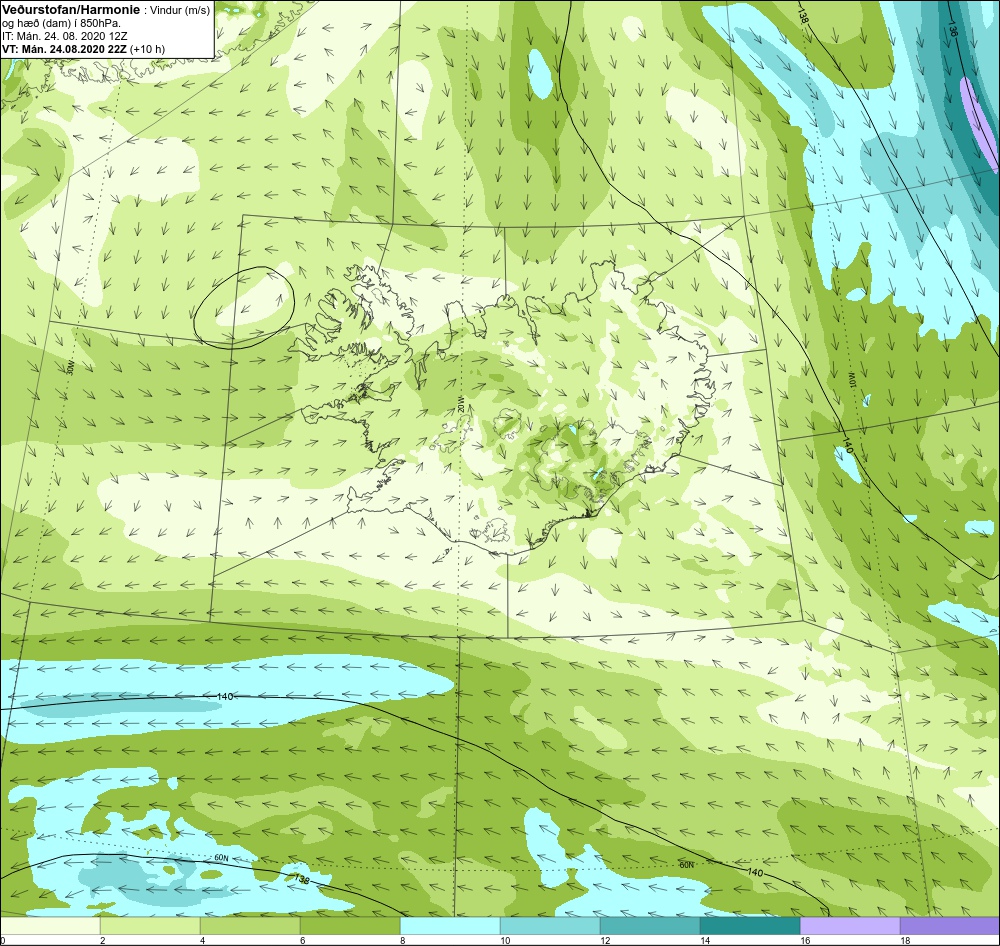Click the legend tick value '8'
Screen dimensions: 1000x946
pos(402,940)
